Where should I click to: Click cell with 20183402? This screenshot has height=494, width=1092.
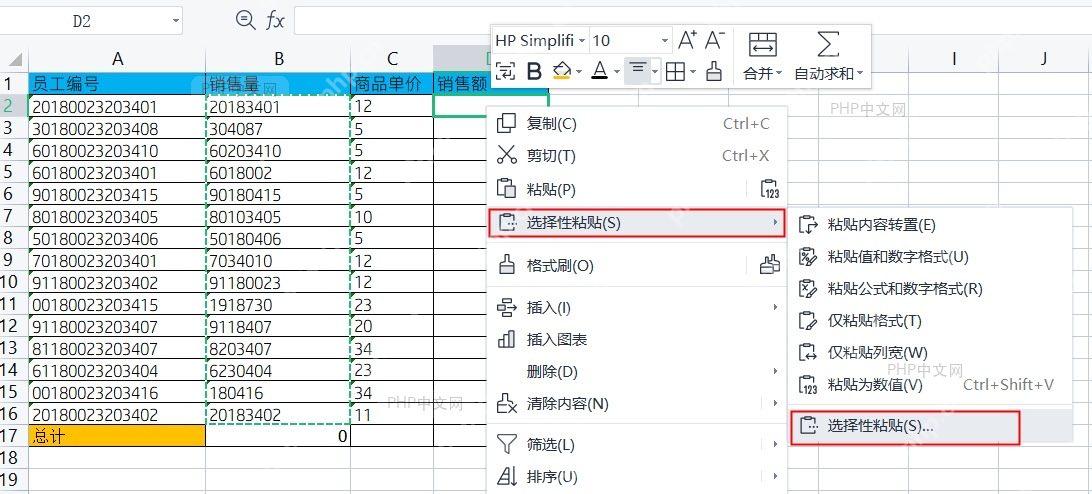click(x=279, y=415)
